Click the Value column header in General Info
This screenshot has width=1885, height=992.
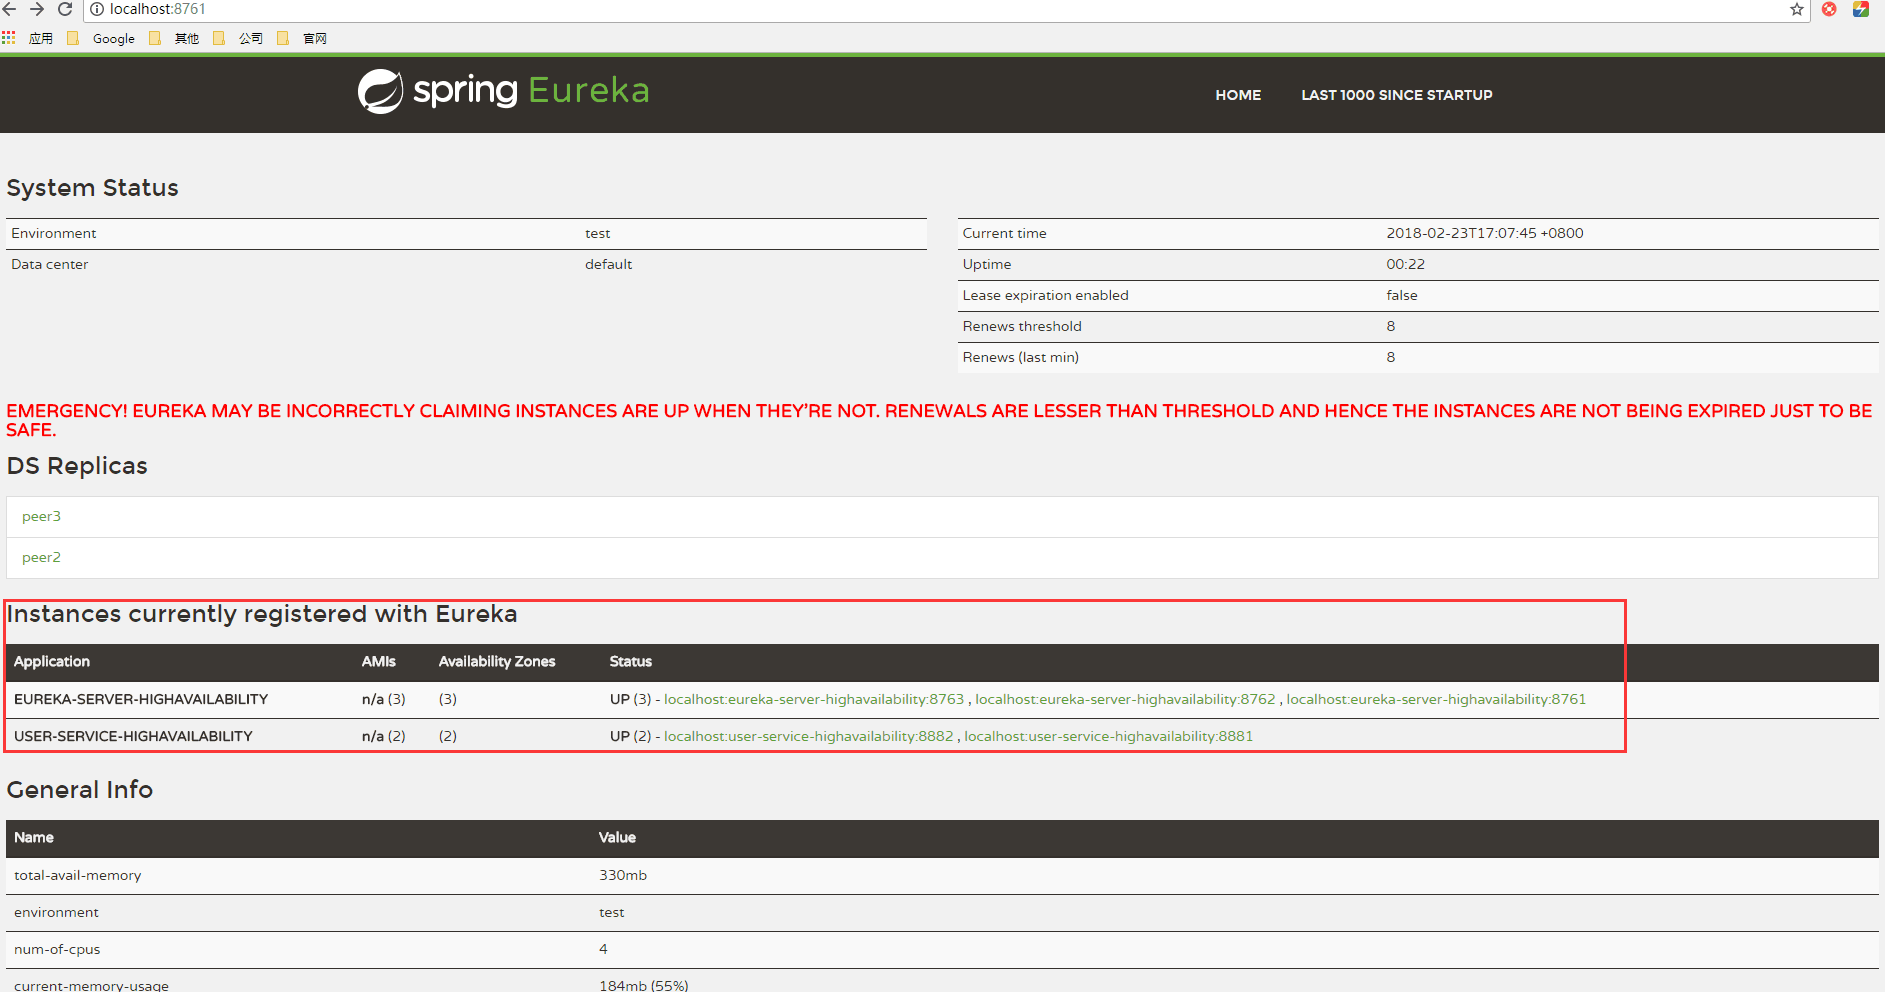pyautogui.click(x=617, y=837)
